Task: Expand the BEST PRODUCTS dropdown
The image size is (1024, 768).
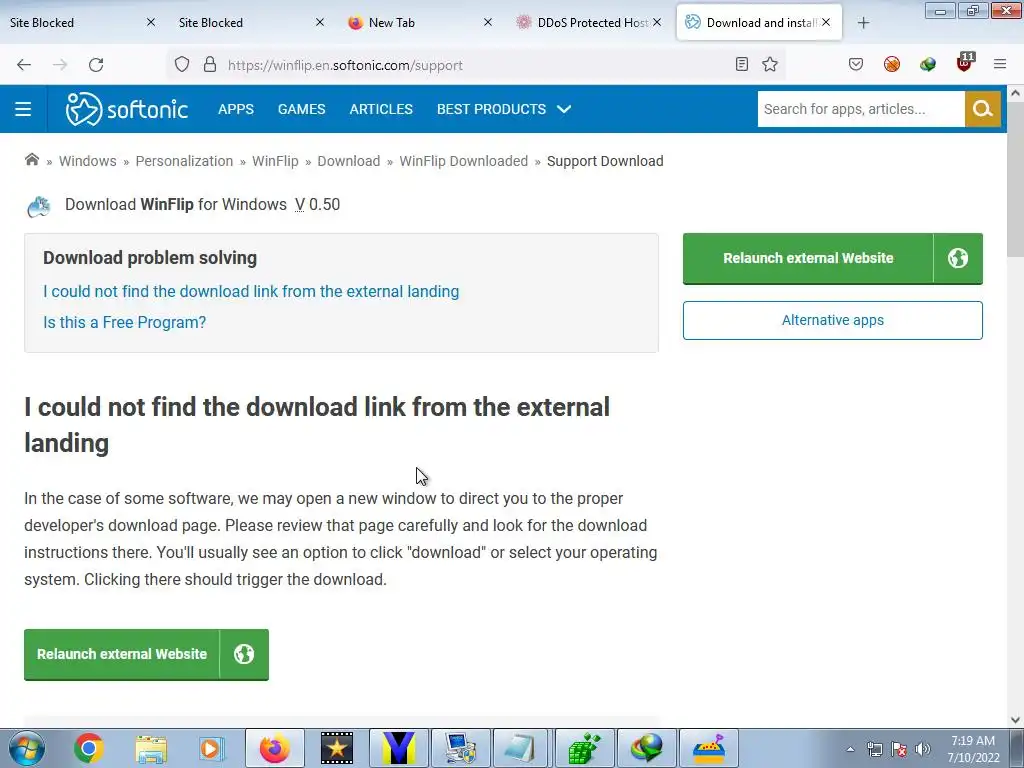Action: click(504, 109)
